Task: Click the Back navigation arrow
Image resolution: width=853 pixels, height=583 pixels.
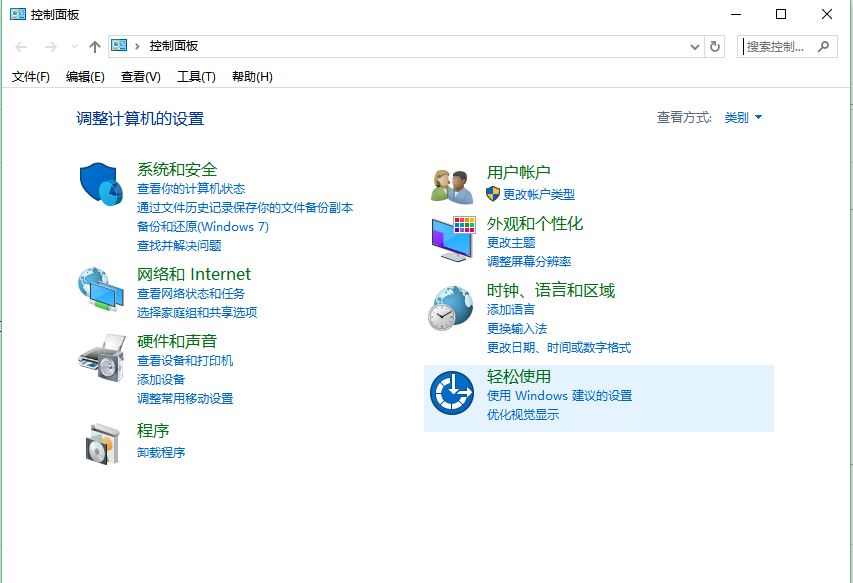Action: click(x=21, y=47)
